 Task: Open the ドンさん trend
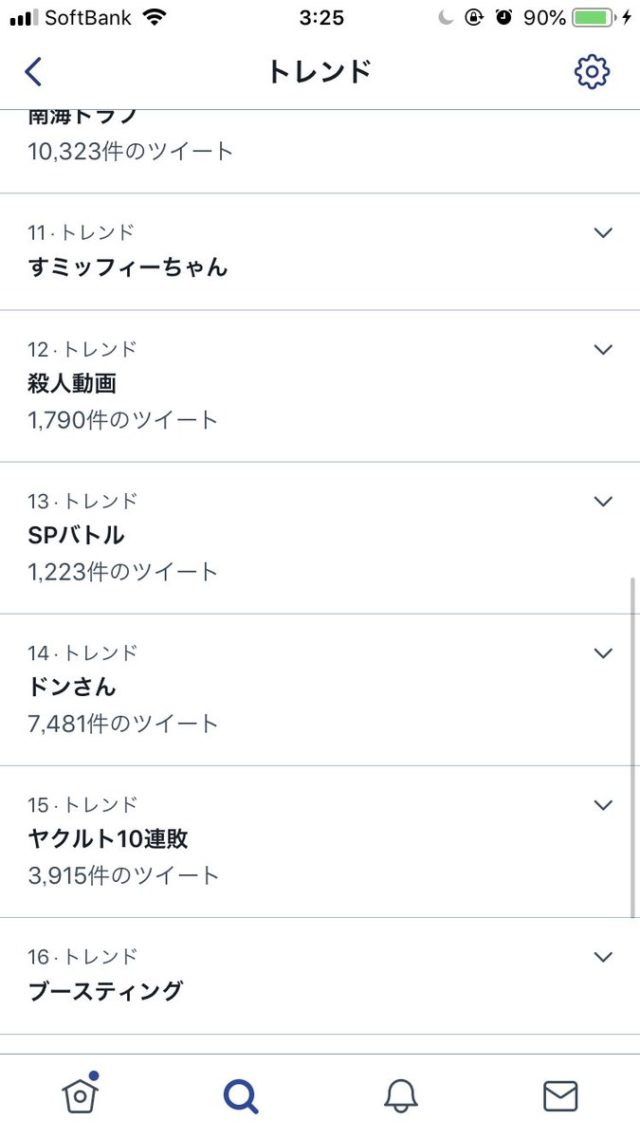(72, 688)
